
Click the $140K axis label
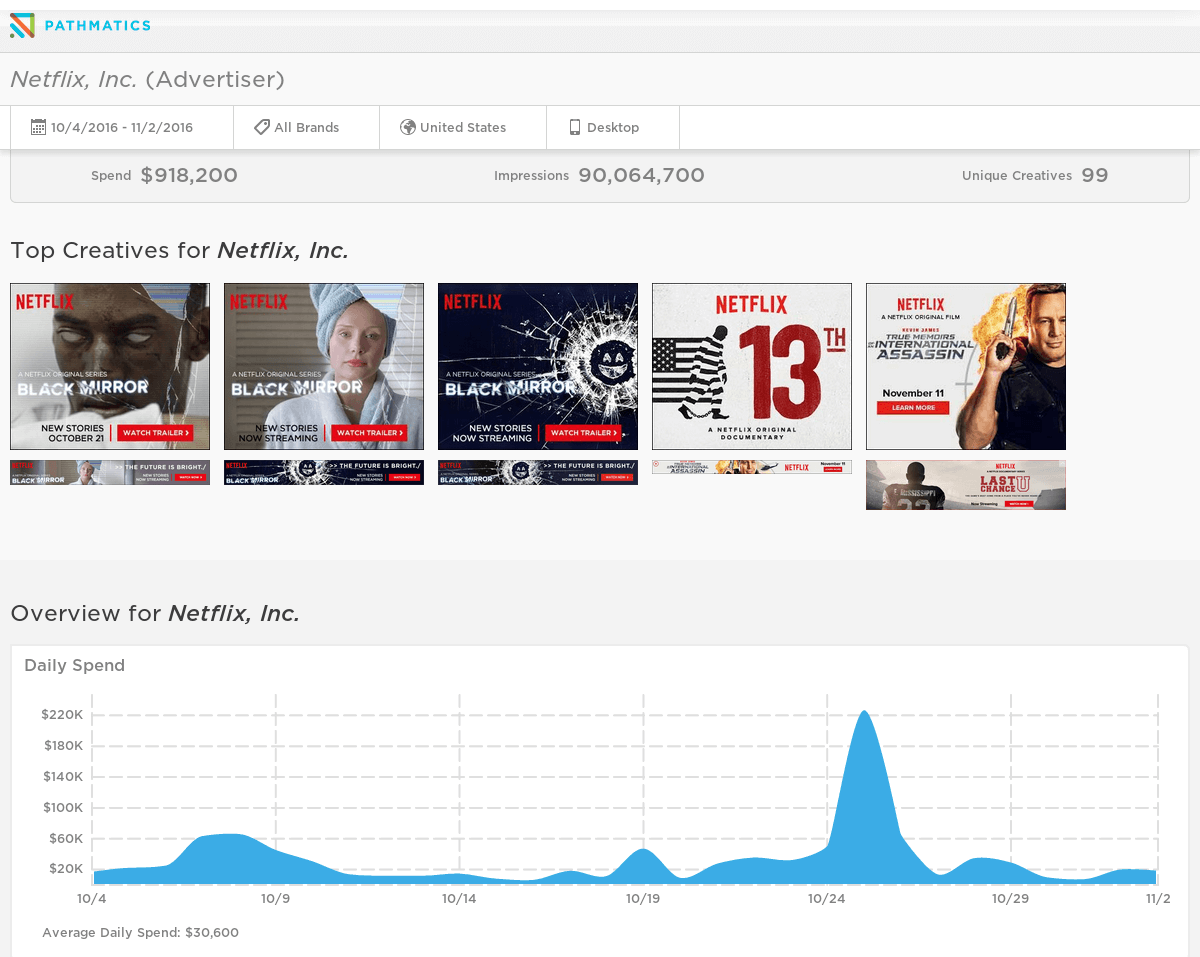63,776
